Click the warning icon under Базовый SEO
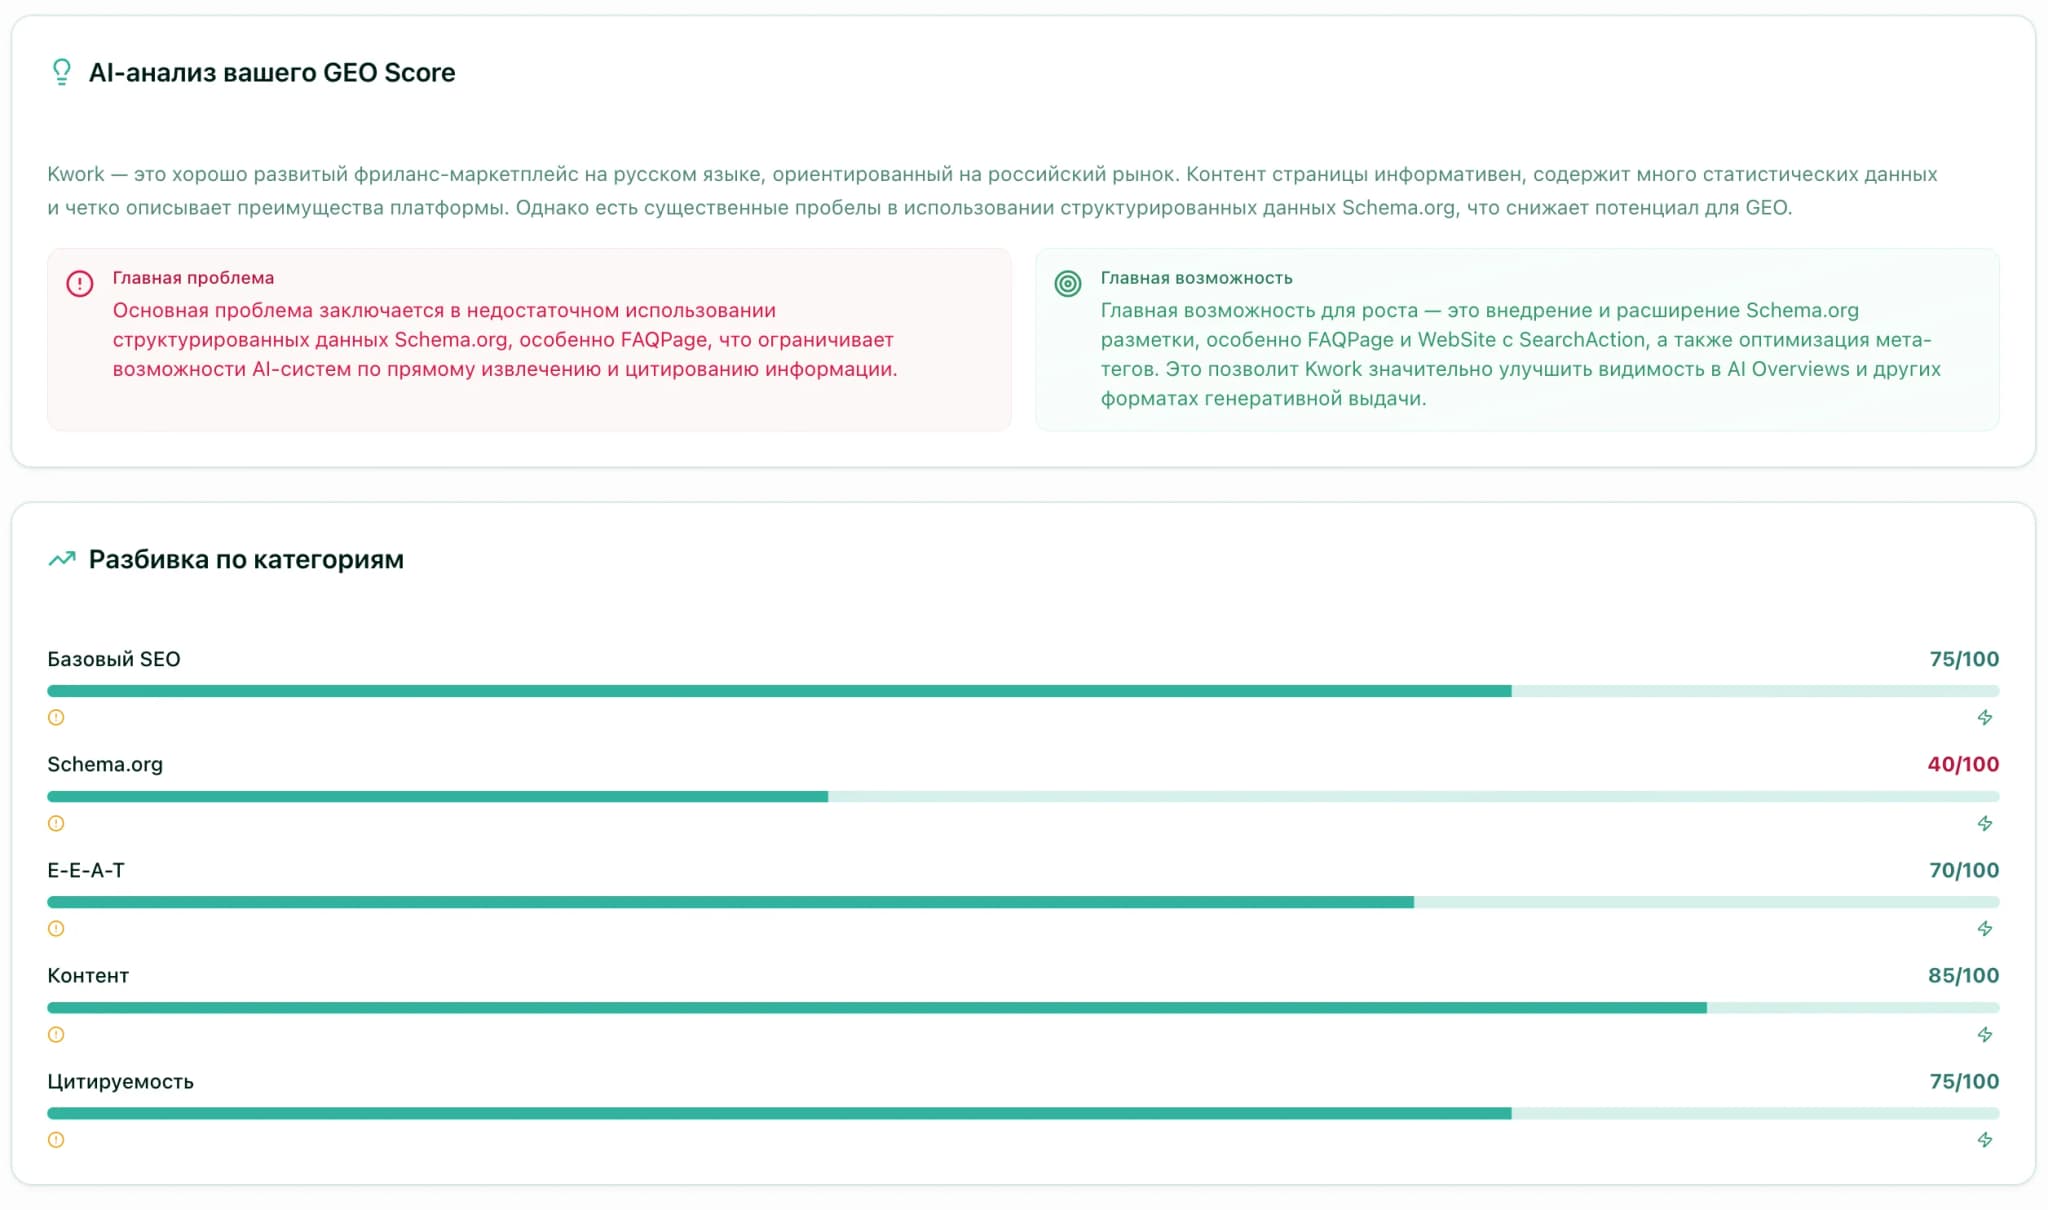The image size is (2048, 1210). pos(56,718)
